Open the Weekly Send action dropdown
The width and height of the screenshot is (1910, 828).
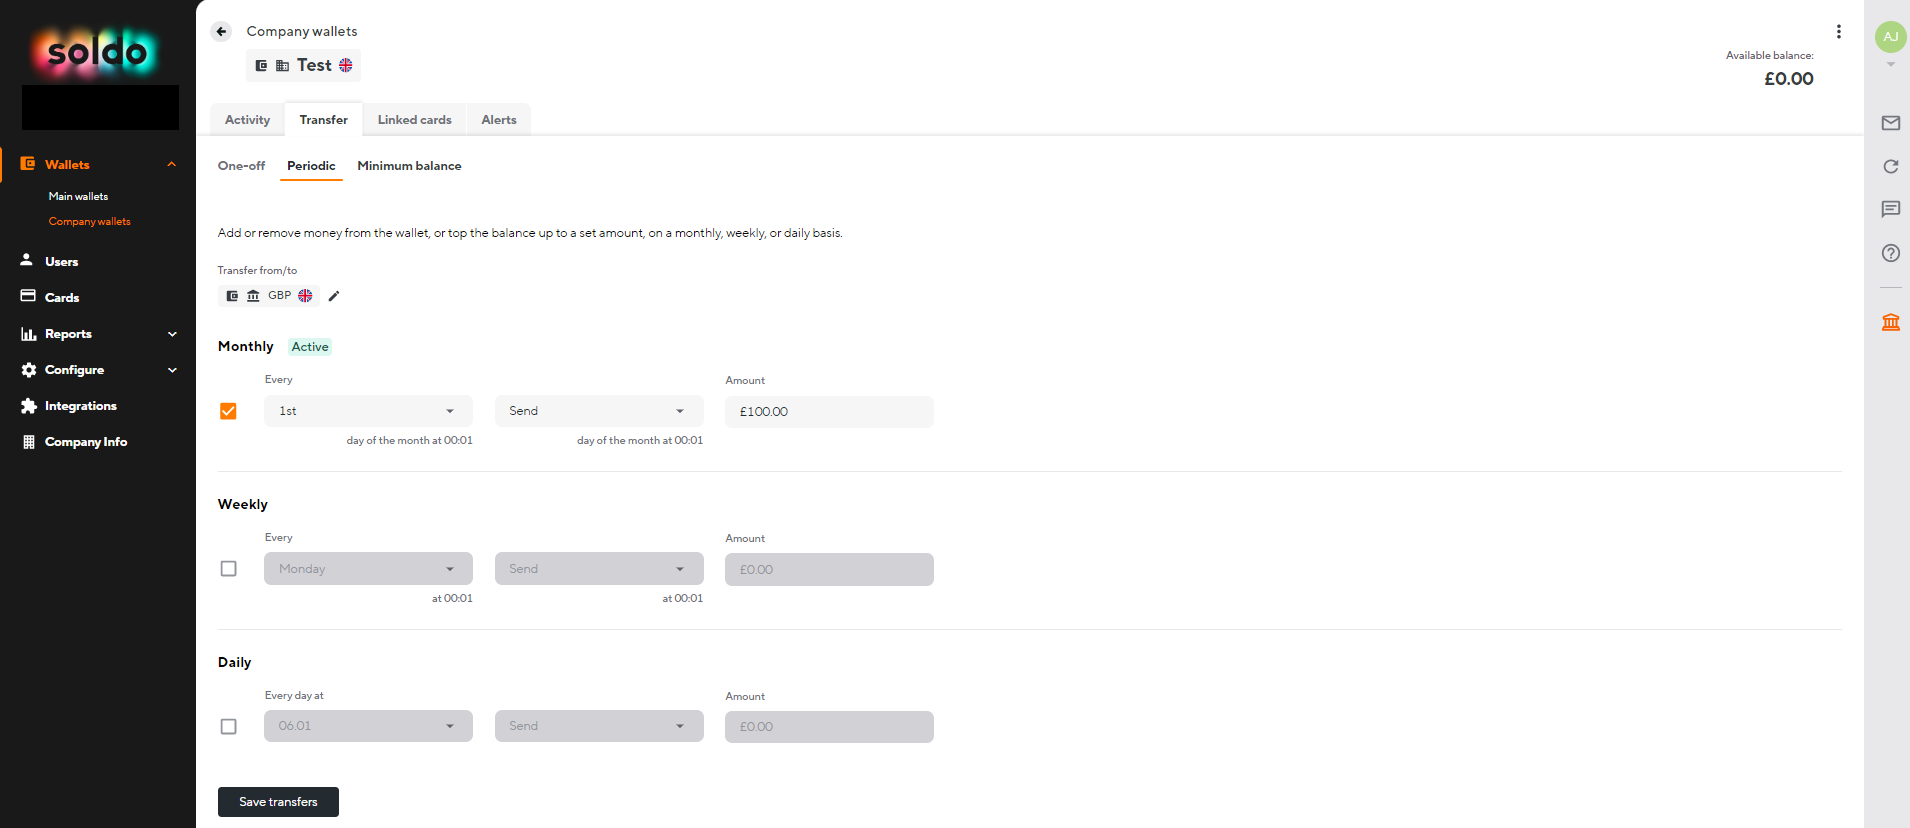(x=599, y=569)
